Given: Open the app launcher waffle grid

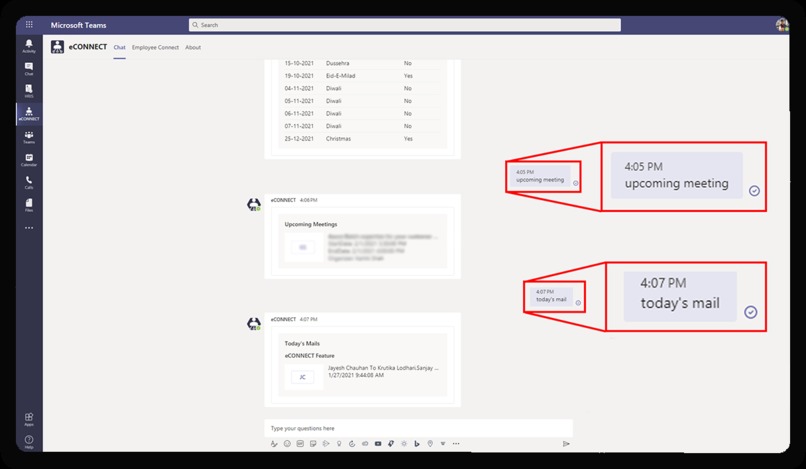Looking at the screenshot, I should click(29, 24).
